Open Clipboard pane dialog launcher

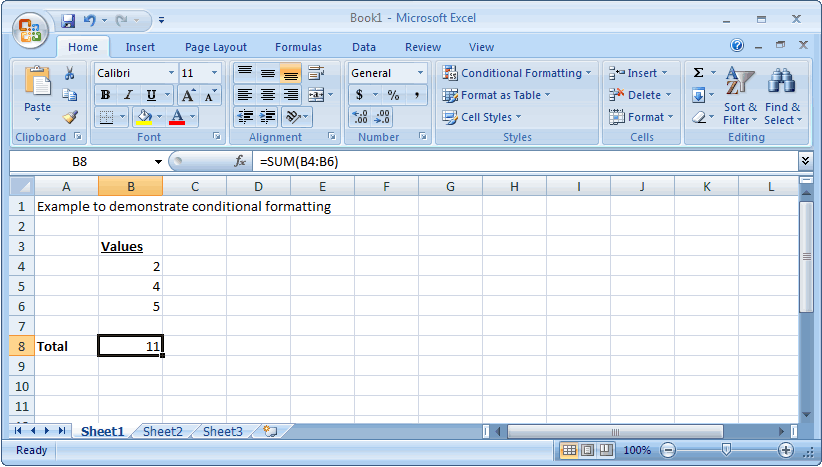click(x=78, y=136)
